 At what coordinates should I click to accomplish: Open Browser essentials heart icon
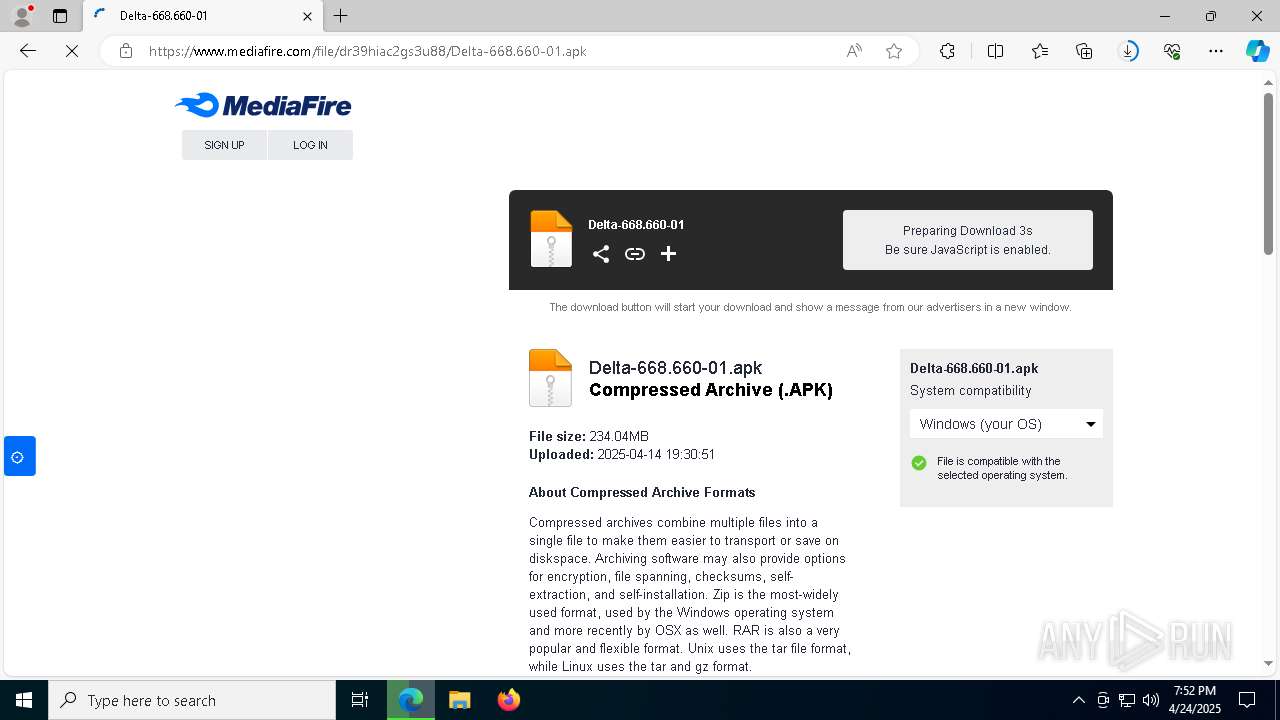click(x=1172, y=51)
